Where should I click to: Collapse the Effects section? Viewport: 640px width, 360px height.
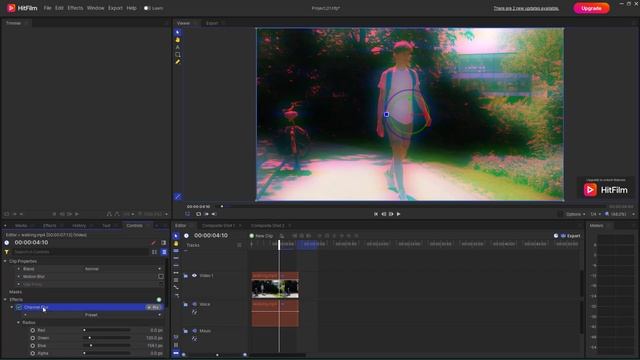tap(5, 300)
